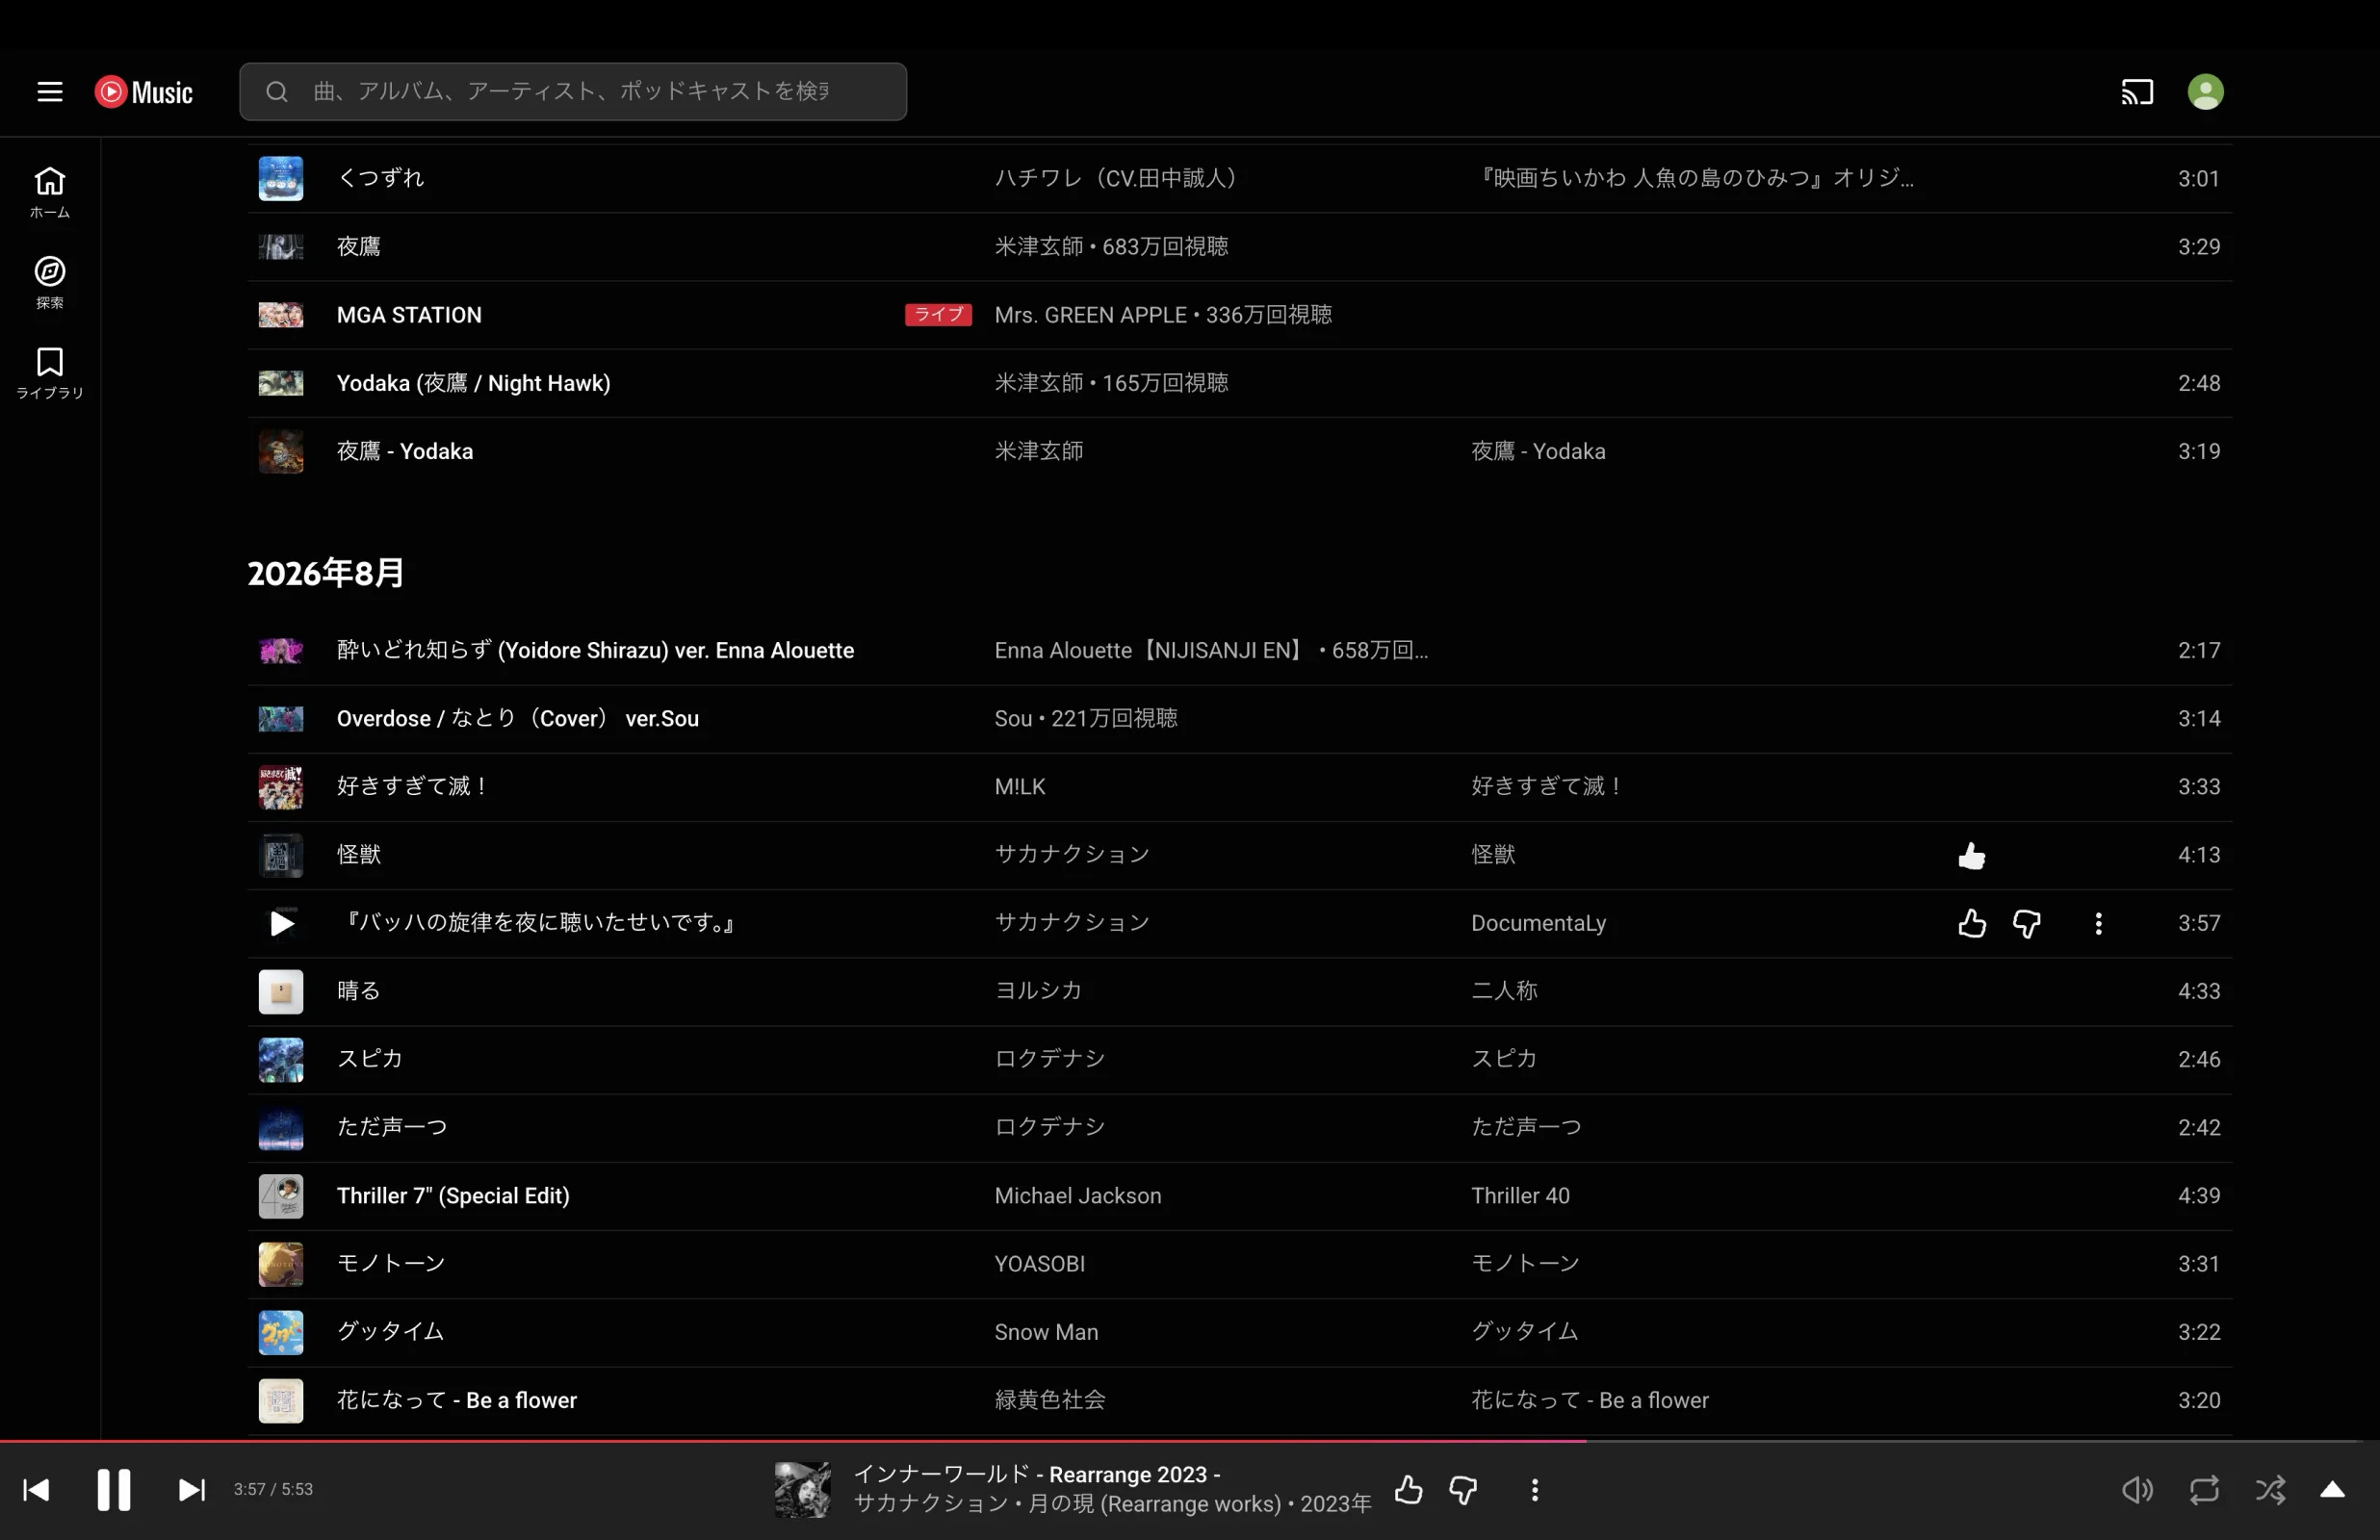2380x1540 pixels.
Task: Open ライブラリ in the sidebar
Action: [50, 373]
